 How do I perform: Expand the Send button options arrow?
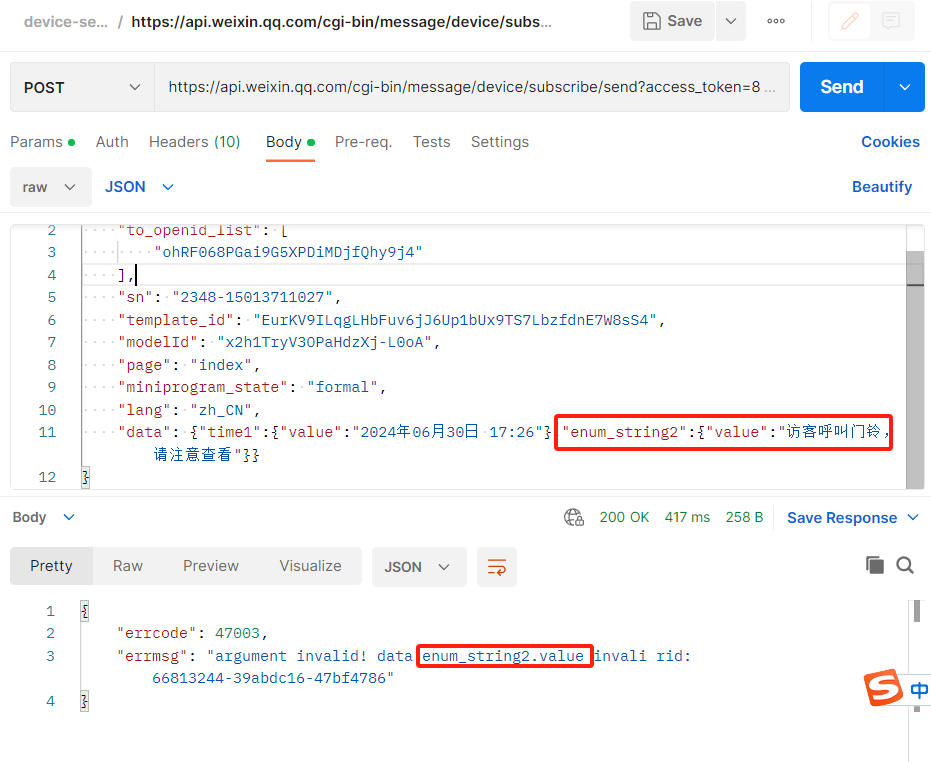coord(905,87)
